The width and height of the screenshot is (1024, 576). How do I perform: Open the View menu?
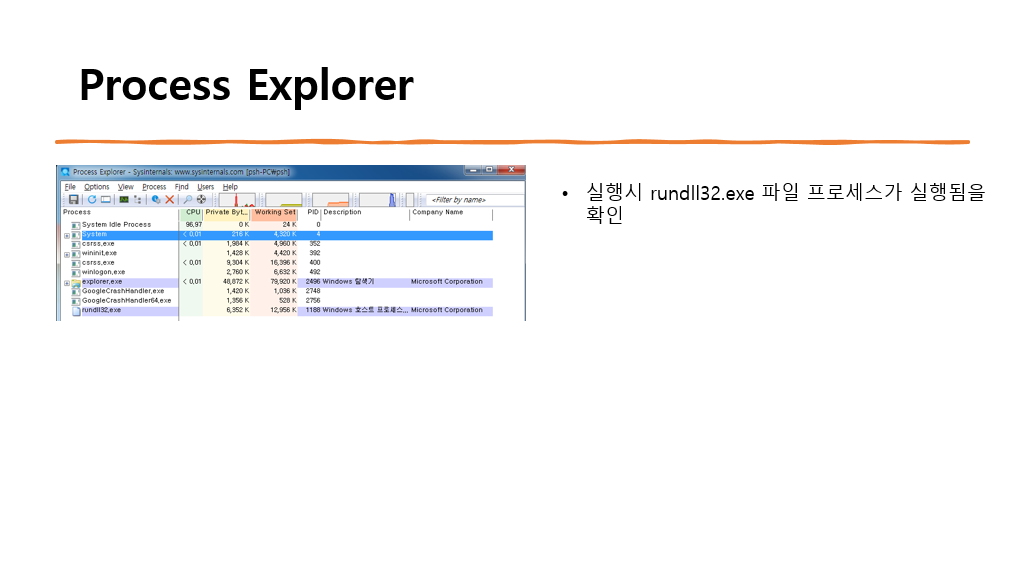[x=125, y=187]
